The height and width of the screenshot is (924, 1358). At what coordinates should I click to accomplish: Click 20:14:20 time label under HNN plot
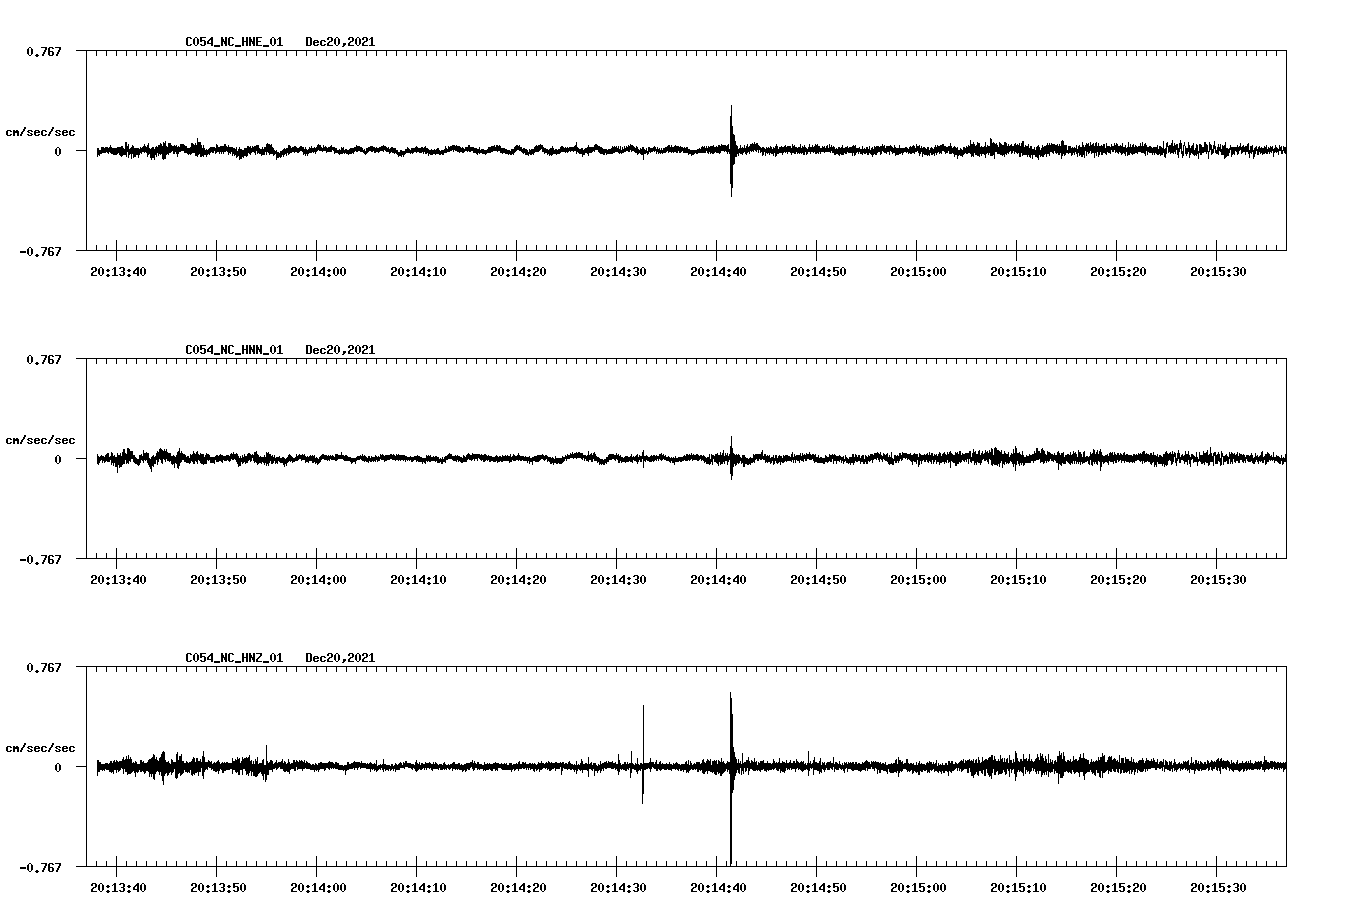(518, 579)
